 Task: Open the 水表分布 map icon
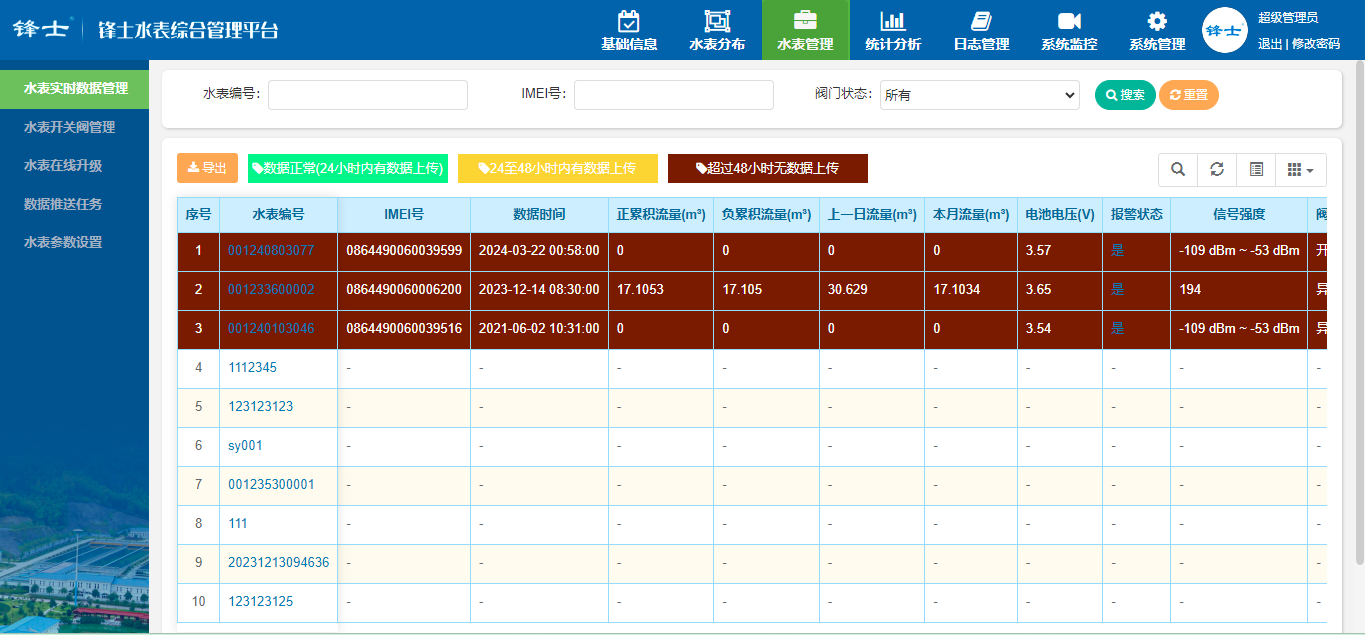point(717,21)
